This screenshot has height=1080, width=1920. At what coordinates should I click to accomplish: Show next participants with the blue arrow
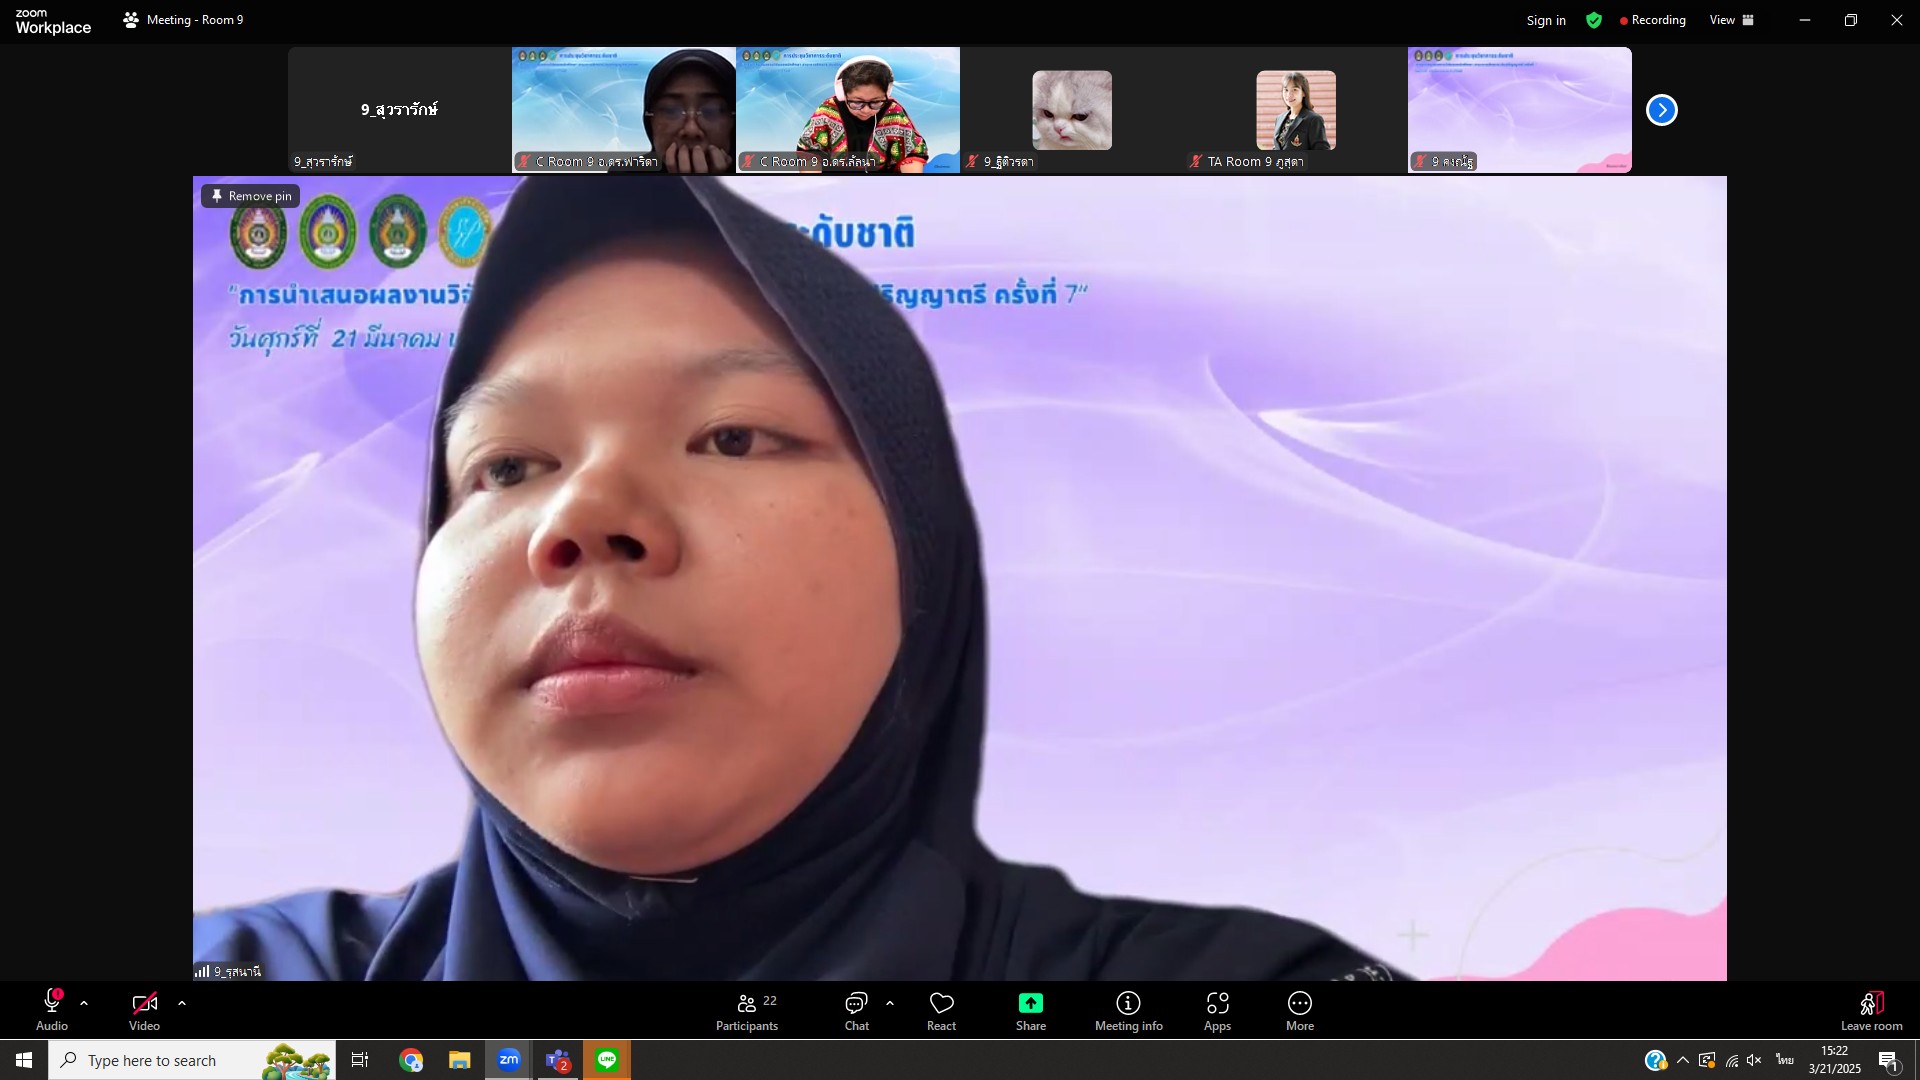1662,110
